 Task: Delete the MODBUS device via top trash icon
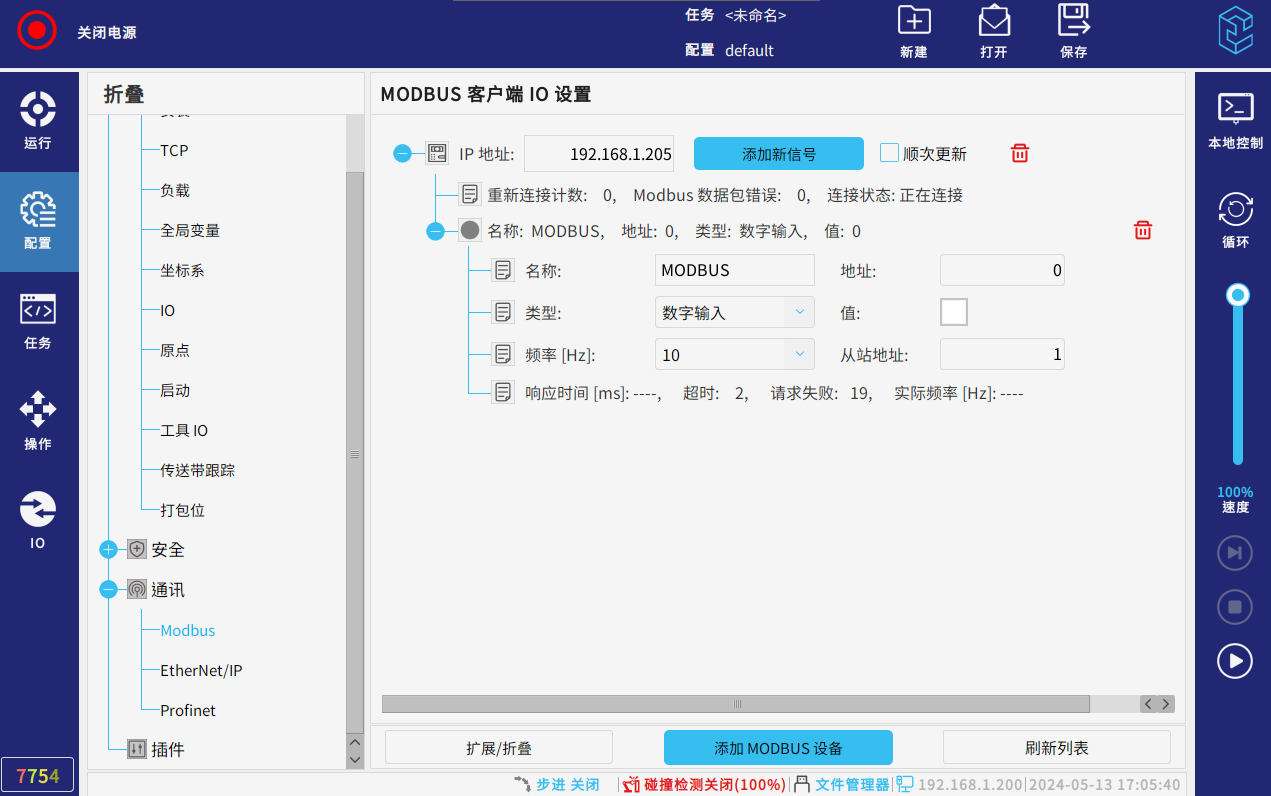point(1019,153)
